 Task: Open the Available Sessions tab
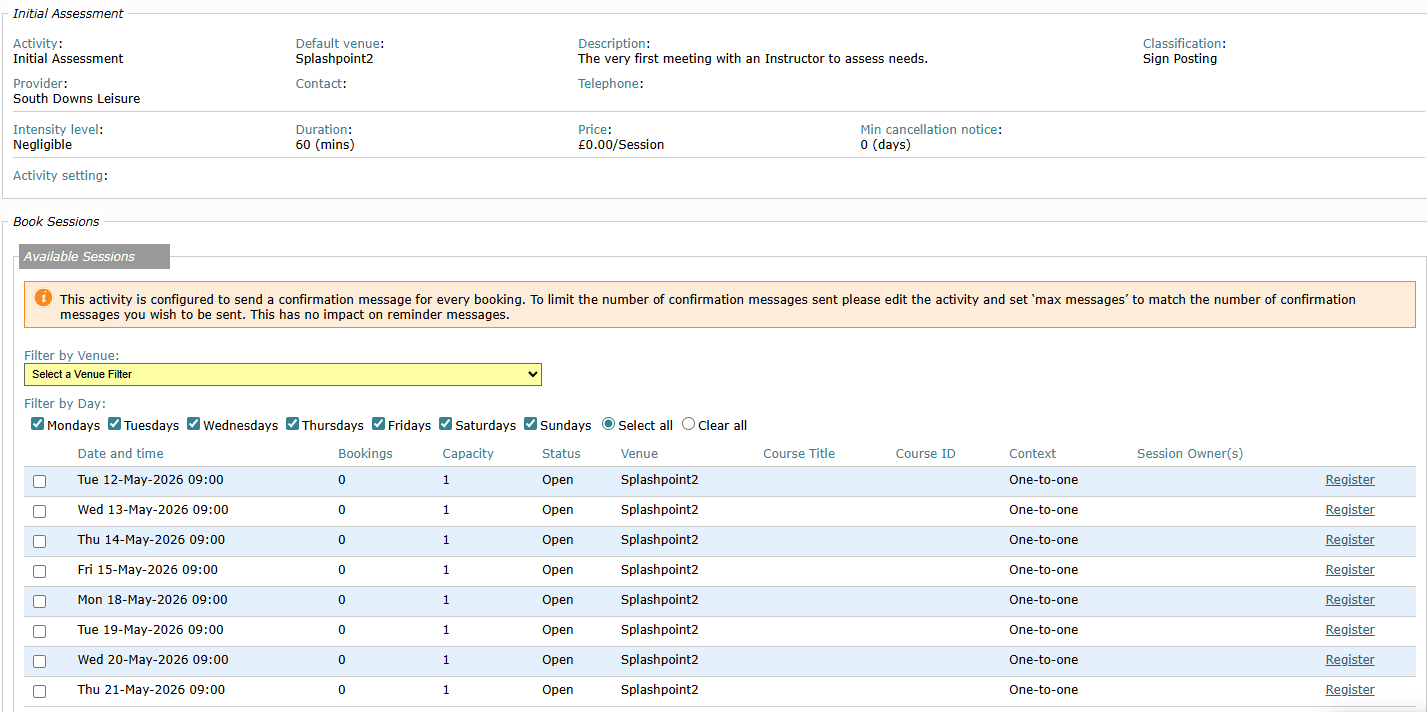94,257
